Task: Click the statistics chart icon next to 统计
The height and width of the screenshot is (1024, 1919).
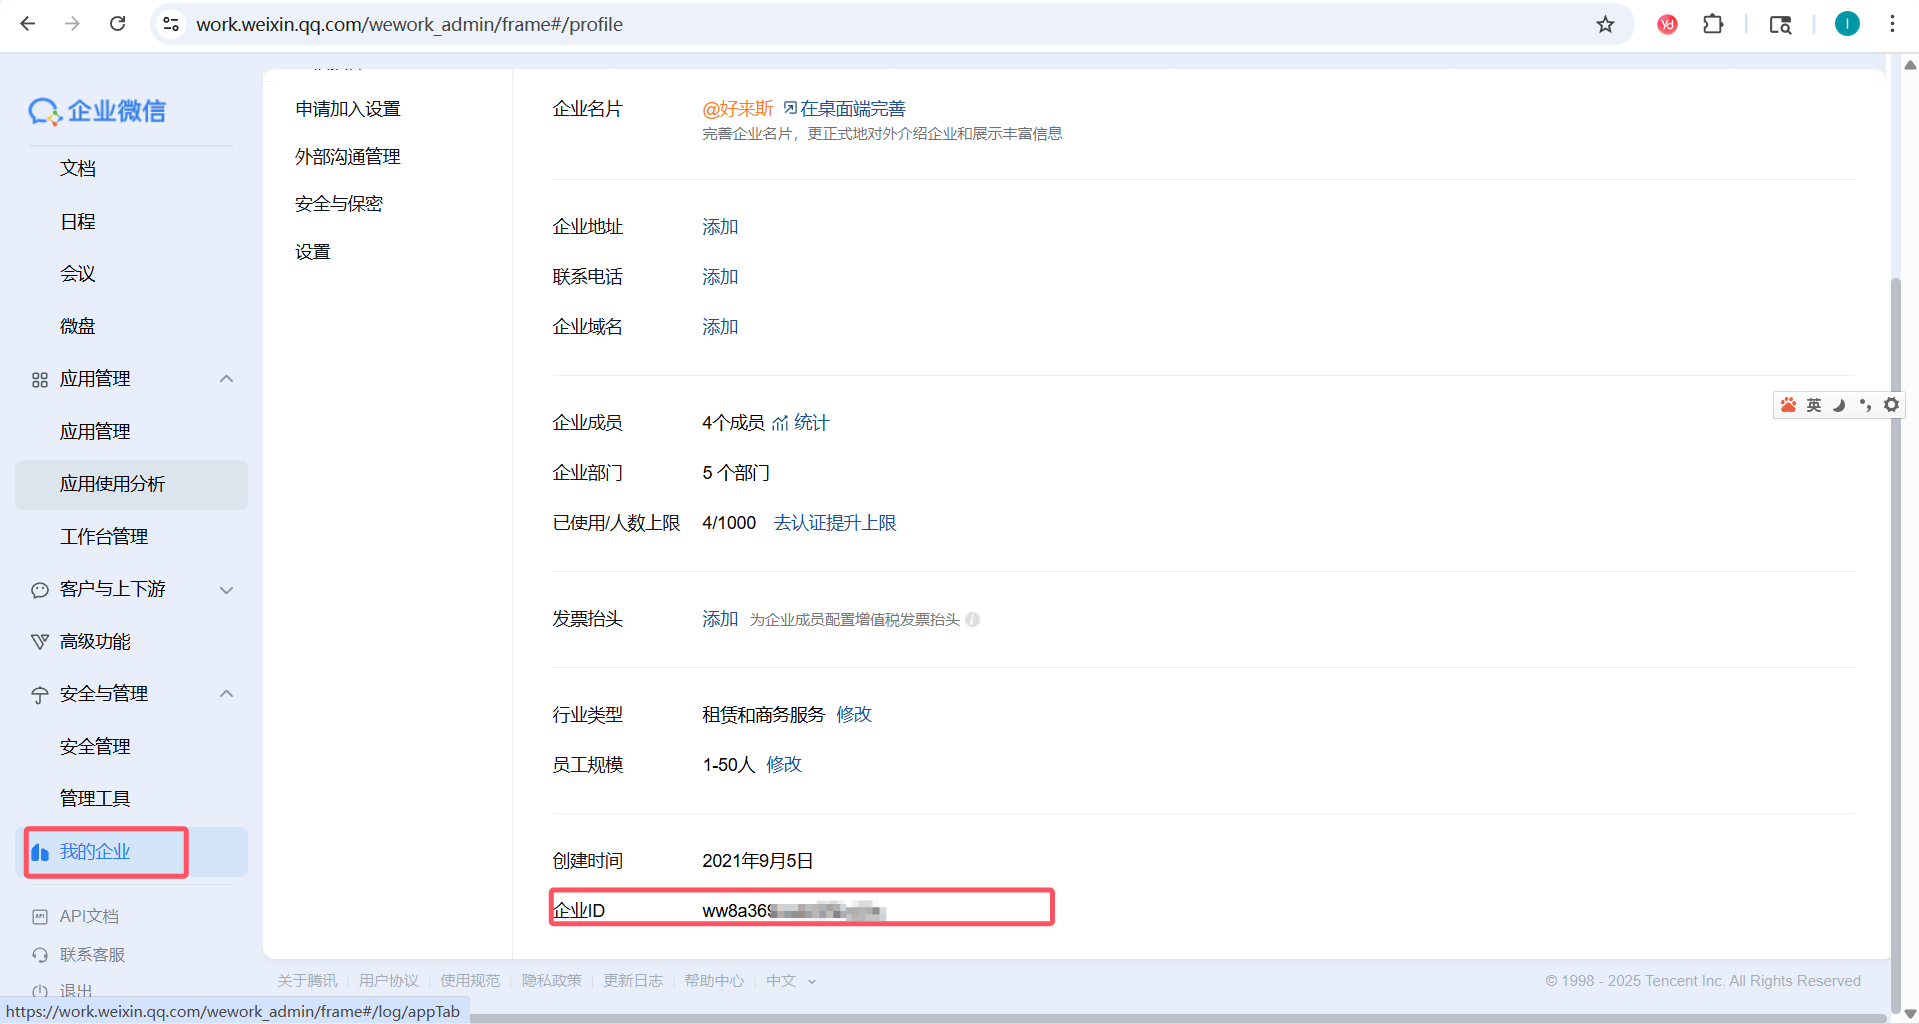Action: (x=780, y=424)
